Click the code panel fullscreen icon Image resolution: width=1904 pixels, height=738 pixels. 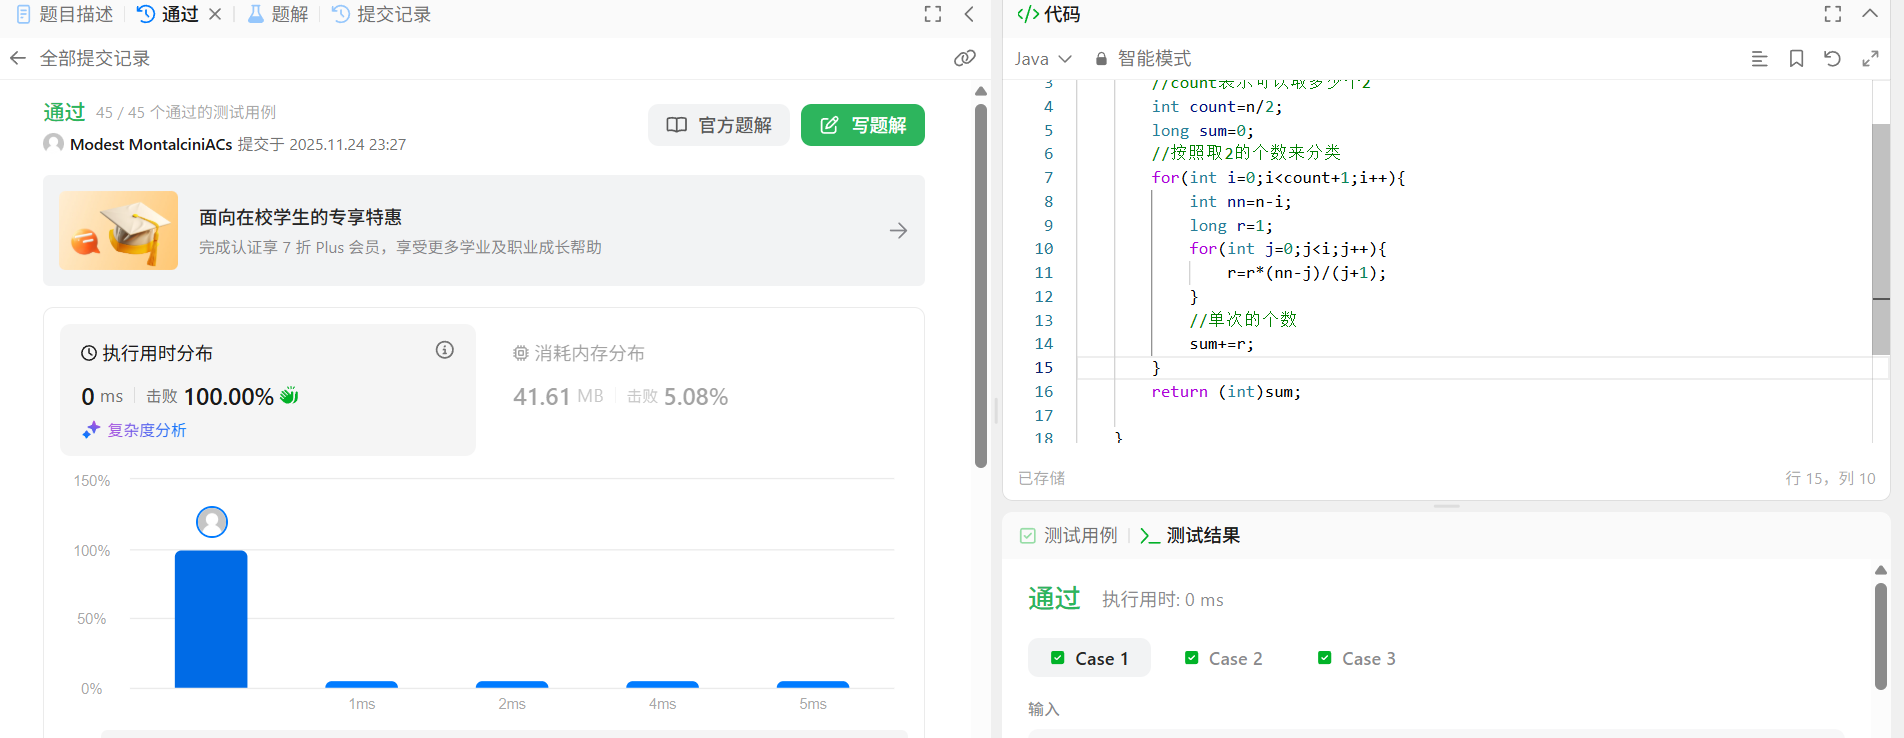1833,14
